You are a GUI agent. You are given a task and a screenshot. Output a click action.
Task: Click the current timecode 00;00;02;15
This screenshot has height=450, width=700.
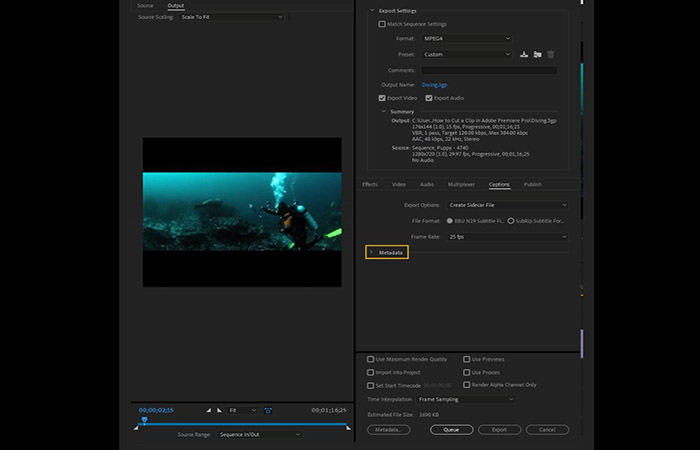point(156,410)
